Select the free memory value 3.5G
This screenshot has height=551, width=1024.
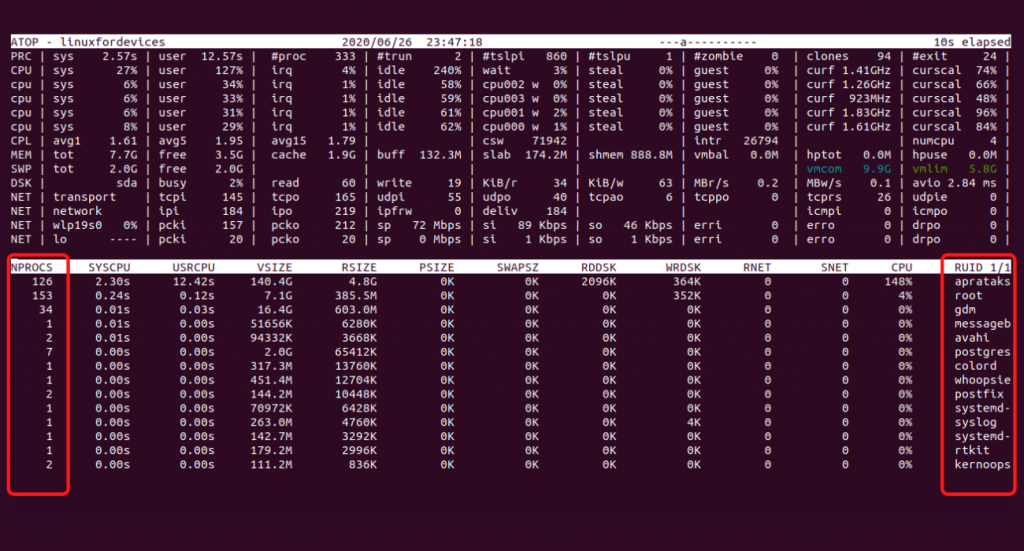coord(229,155)
